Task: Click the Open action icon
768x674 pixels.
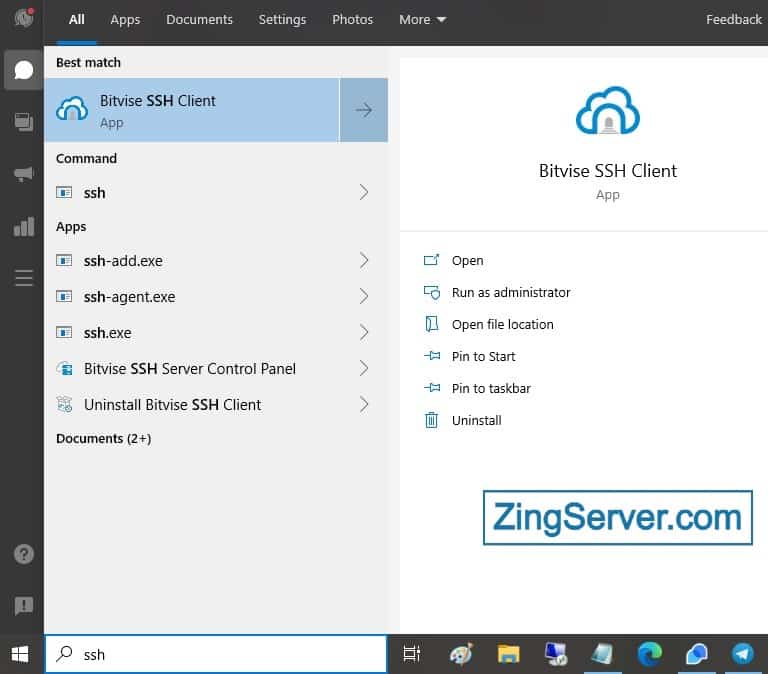Action: [x=432, y=260]
